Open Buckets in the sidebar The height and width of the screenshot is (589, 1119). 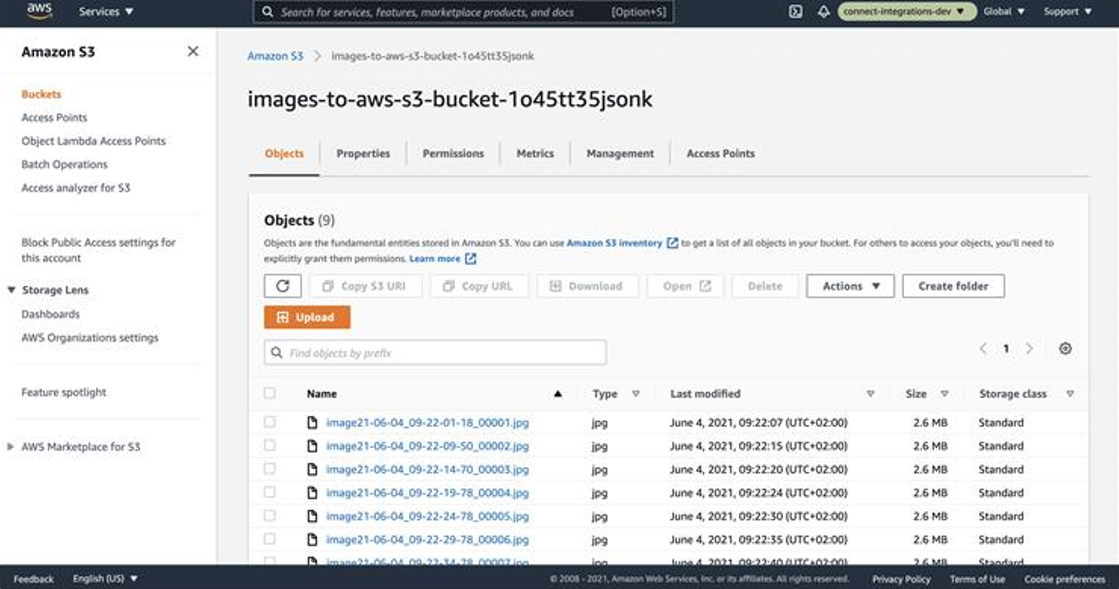click(x=41, y=94)
